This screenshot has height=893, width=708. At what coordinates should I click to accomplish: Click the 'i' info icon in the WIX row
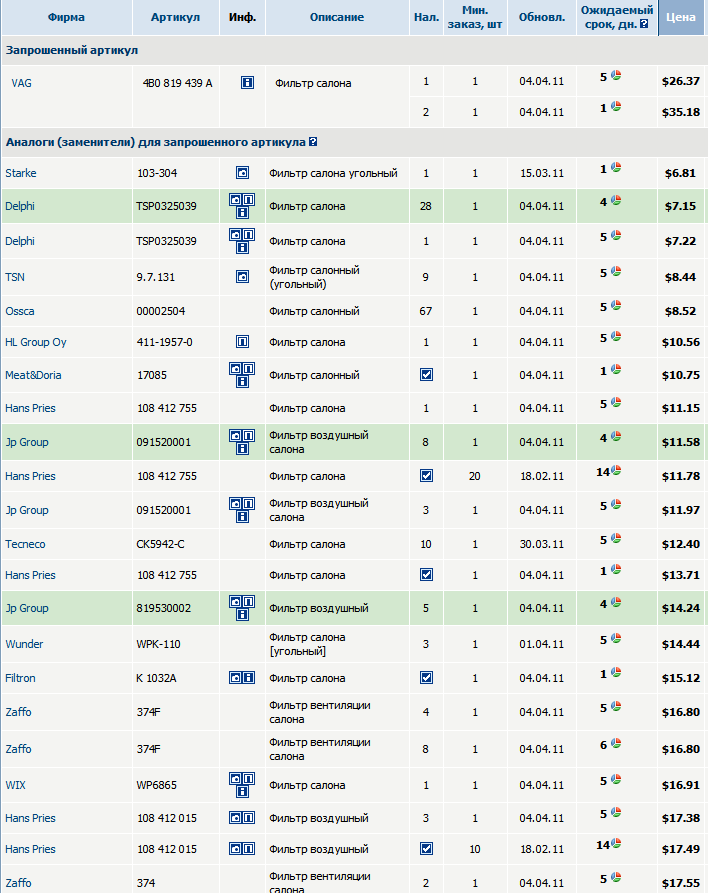coord(242,792)
